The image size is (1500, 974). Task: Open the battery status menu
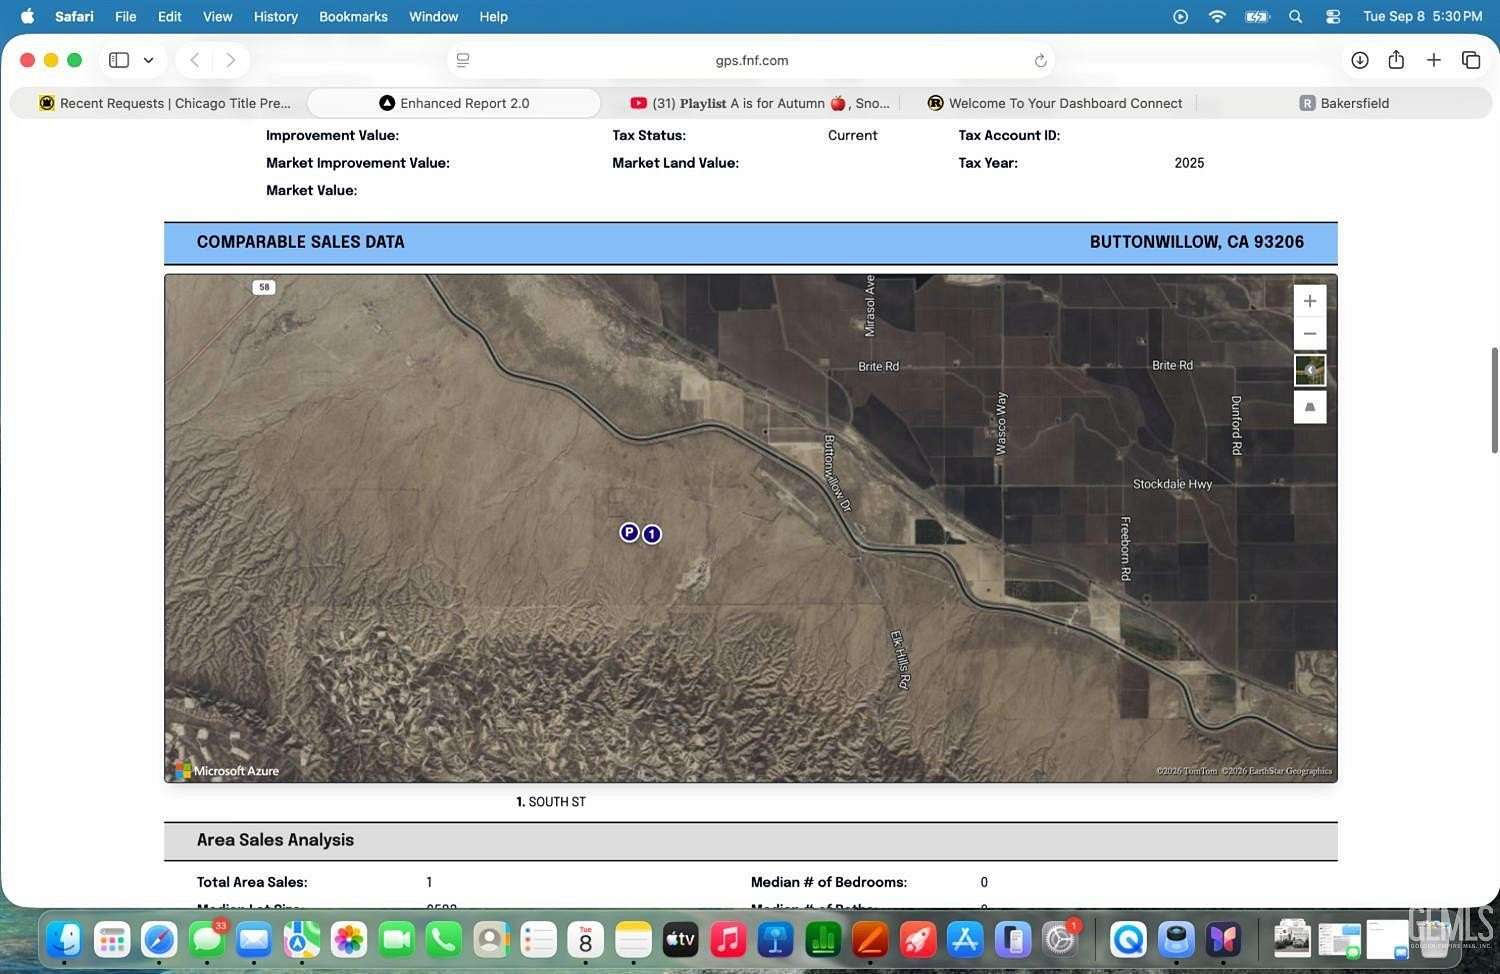coord(1257,16)
